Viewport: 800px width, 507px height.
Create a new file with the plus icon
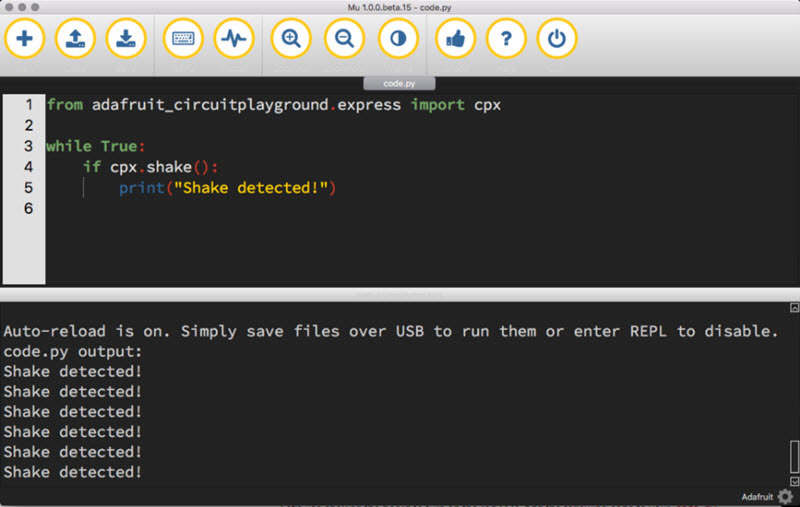click(x=25, y=40)
